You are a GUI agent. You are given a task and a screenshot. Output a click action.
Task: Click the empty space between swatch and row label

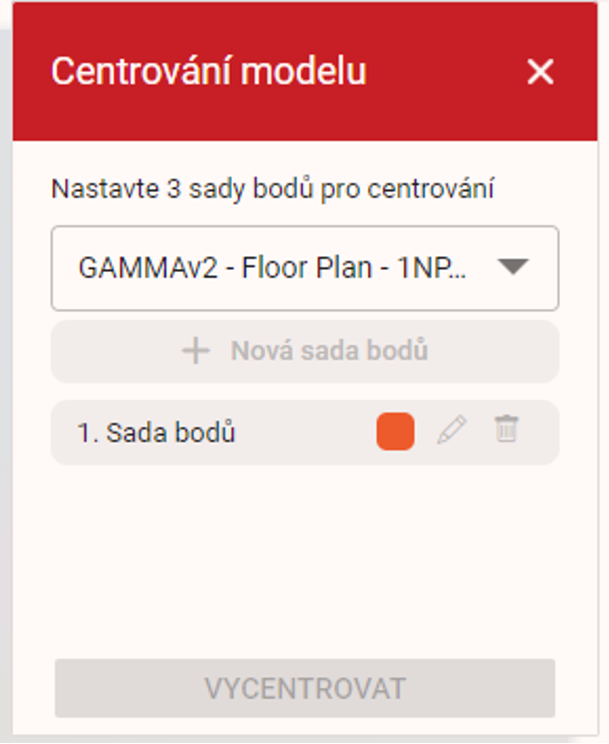pos(305,433)
